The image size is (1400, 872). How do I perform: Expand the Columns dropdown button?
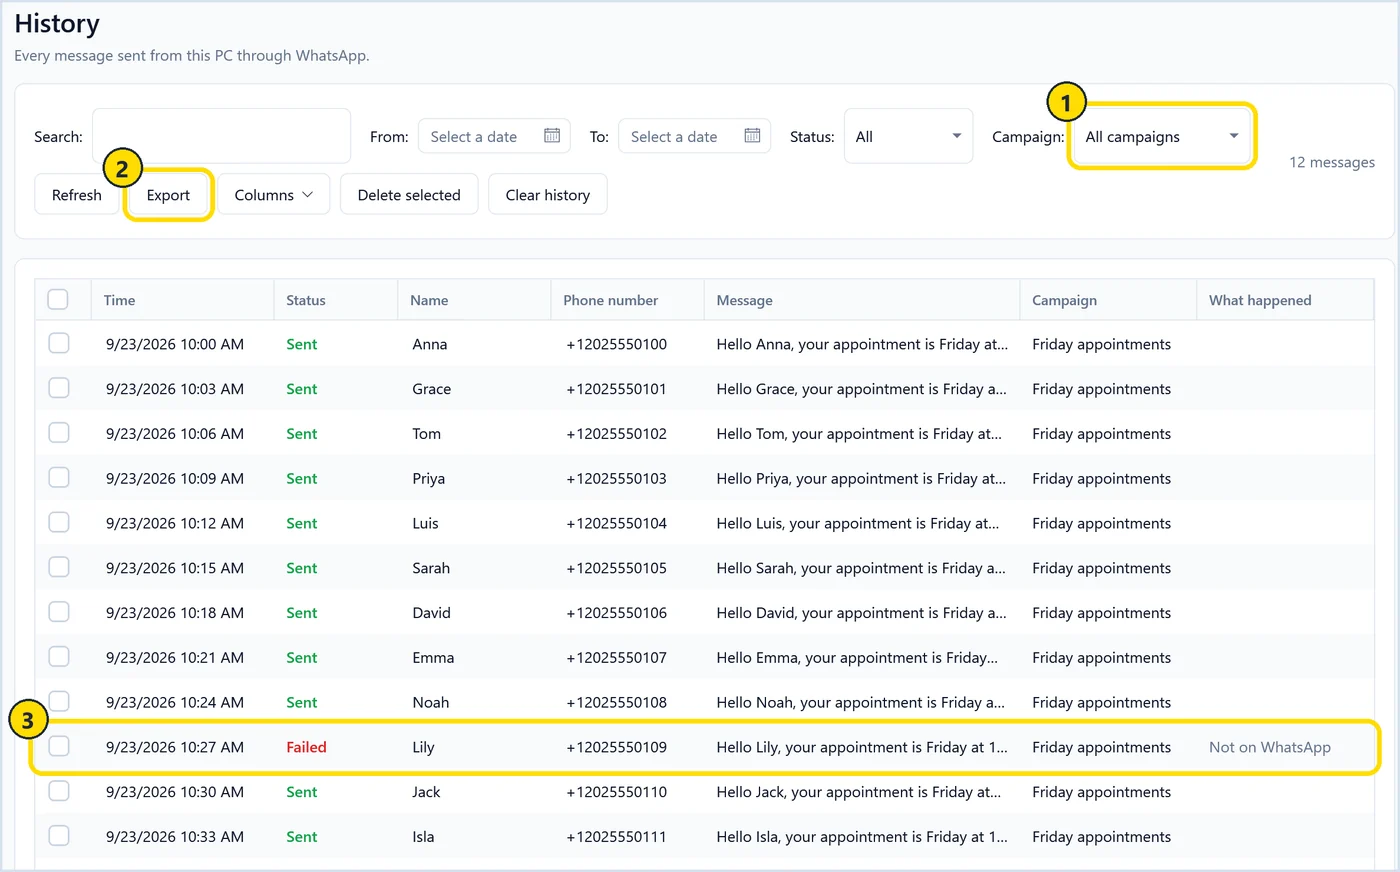274,195
